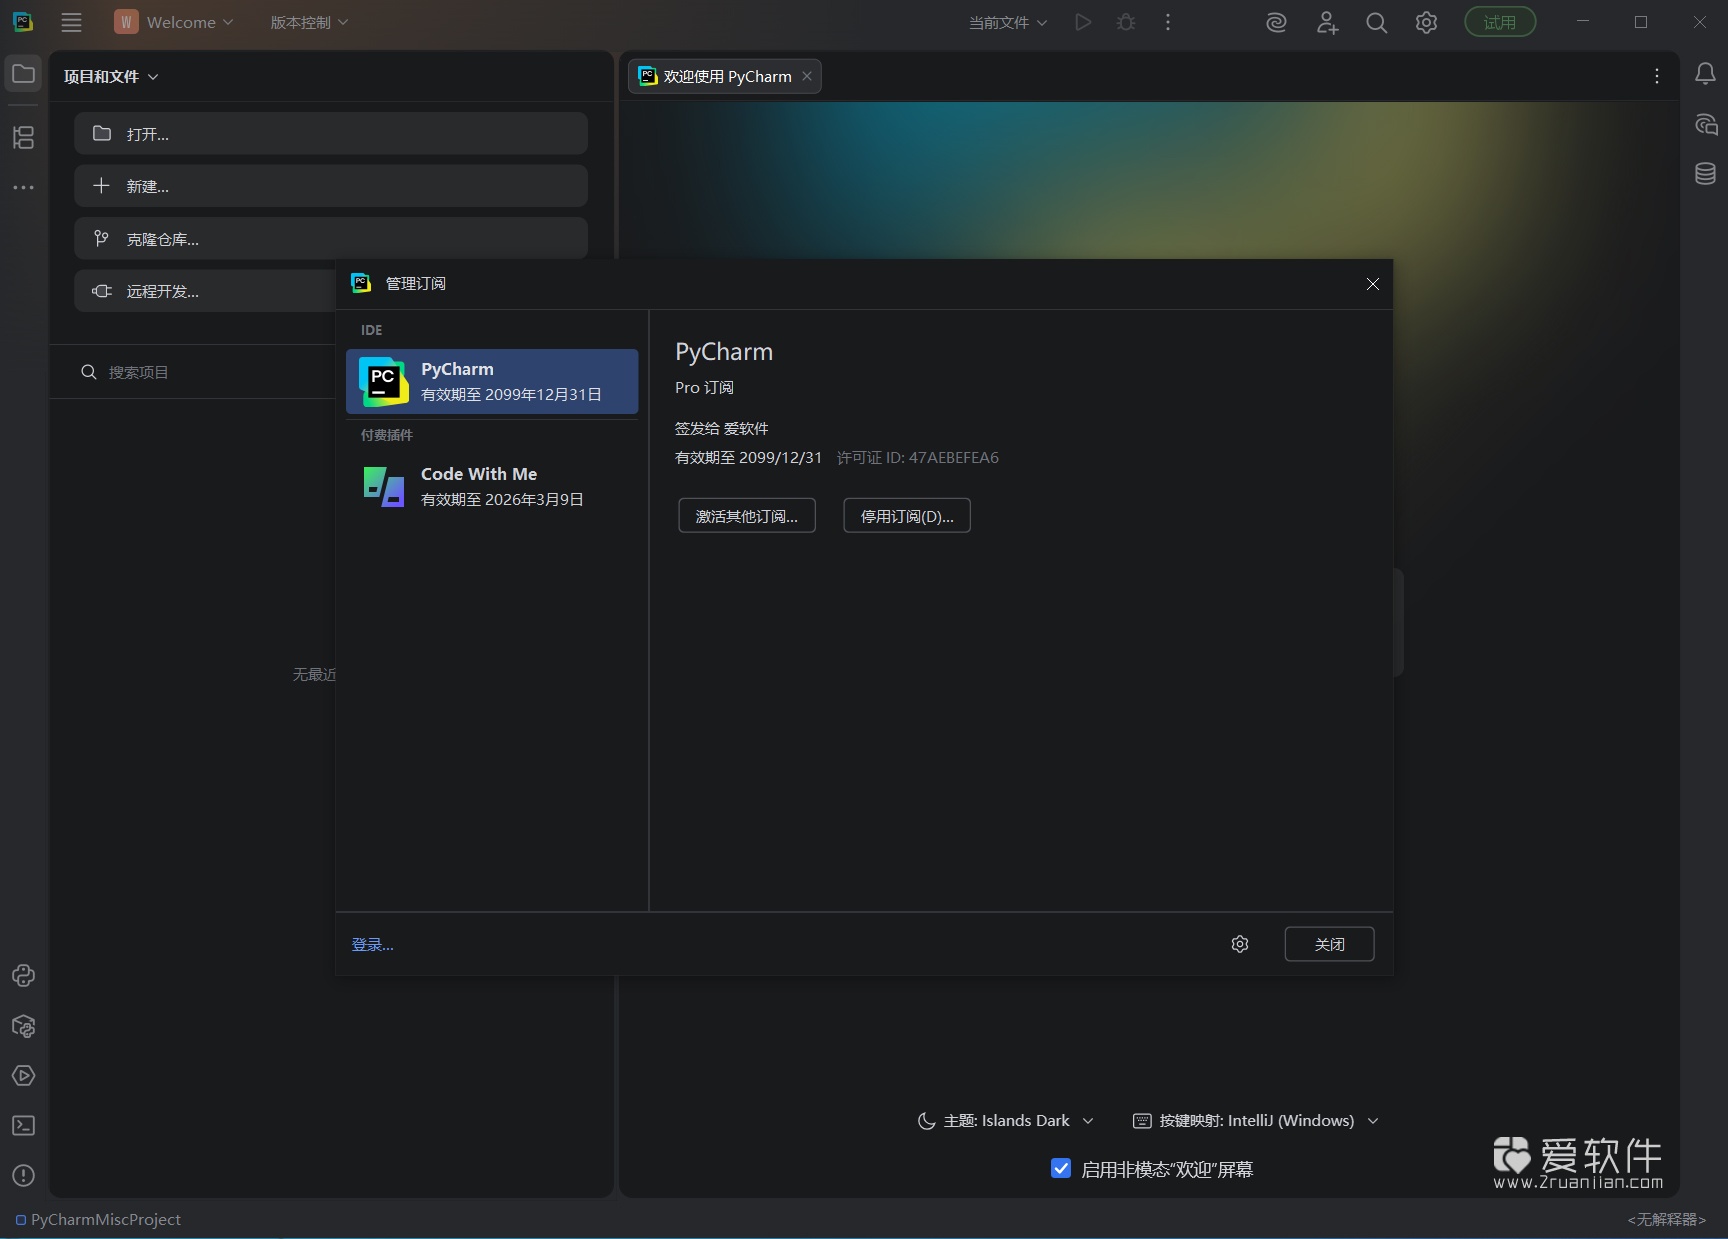
Task: Open the notifications bell panel
Action: coord(1705,72)
